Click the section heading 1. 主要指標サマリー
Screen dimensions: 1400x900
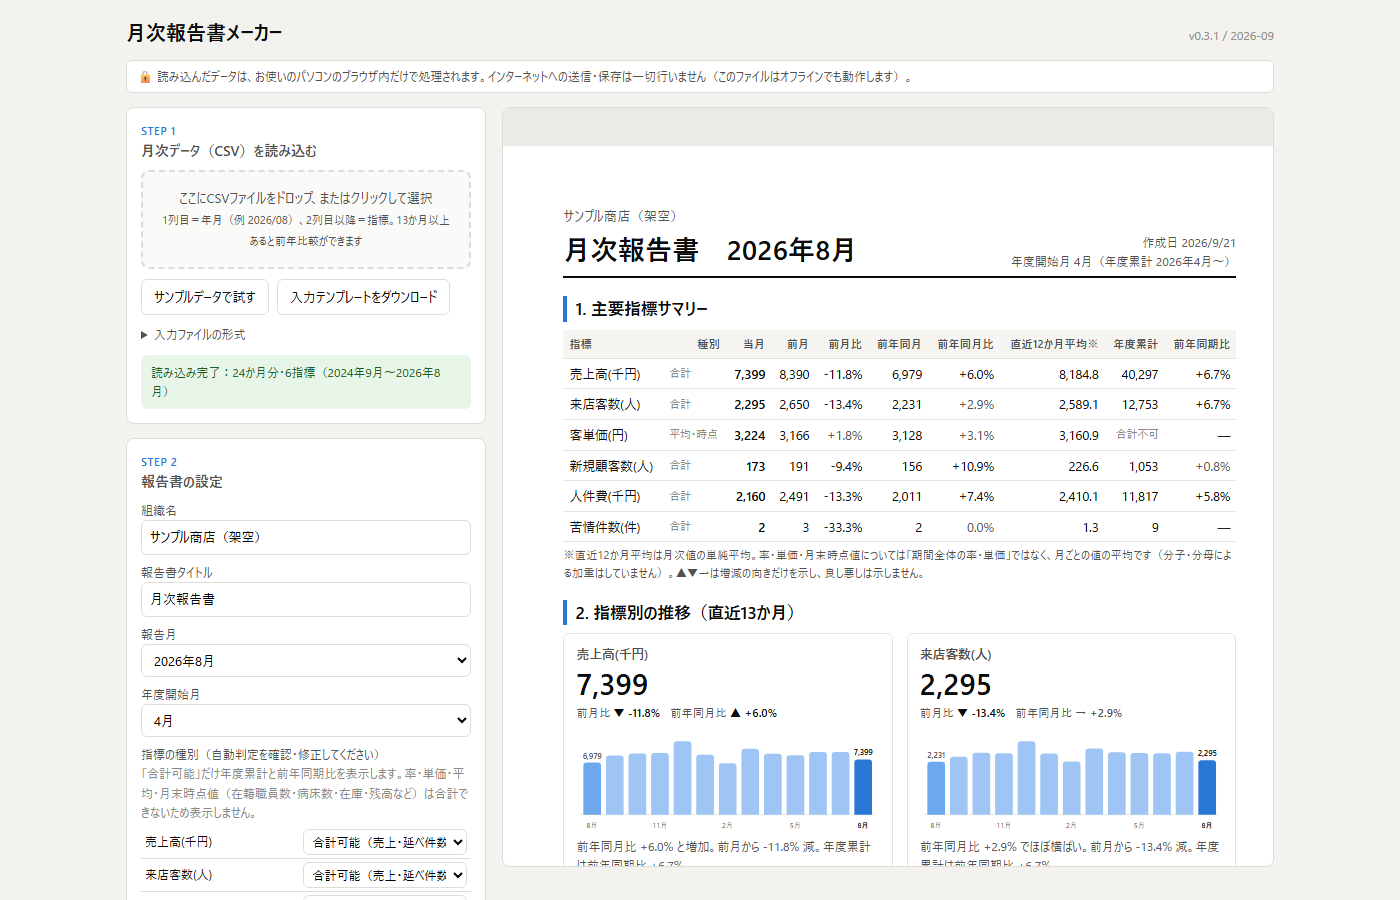pyautogui.click(x=641, y=309)
